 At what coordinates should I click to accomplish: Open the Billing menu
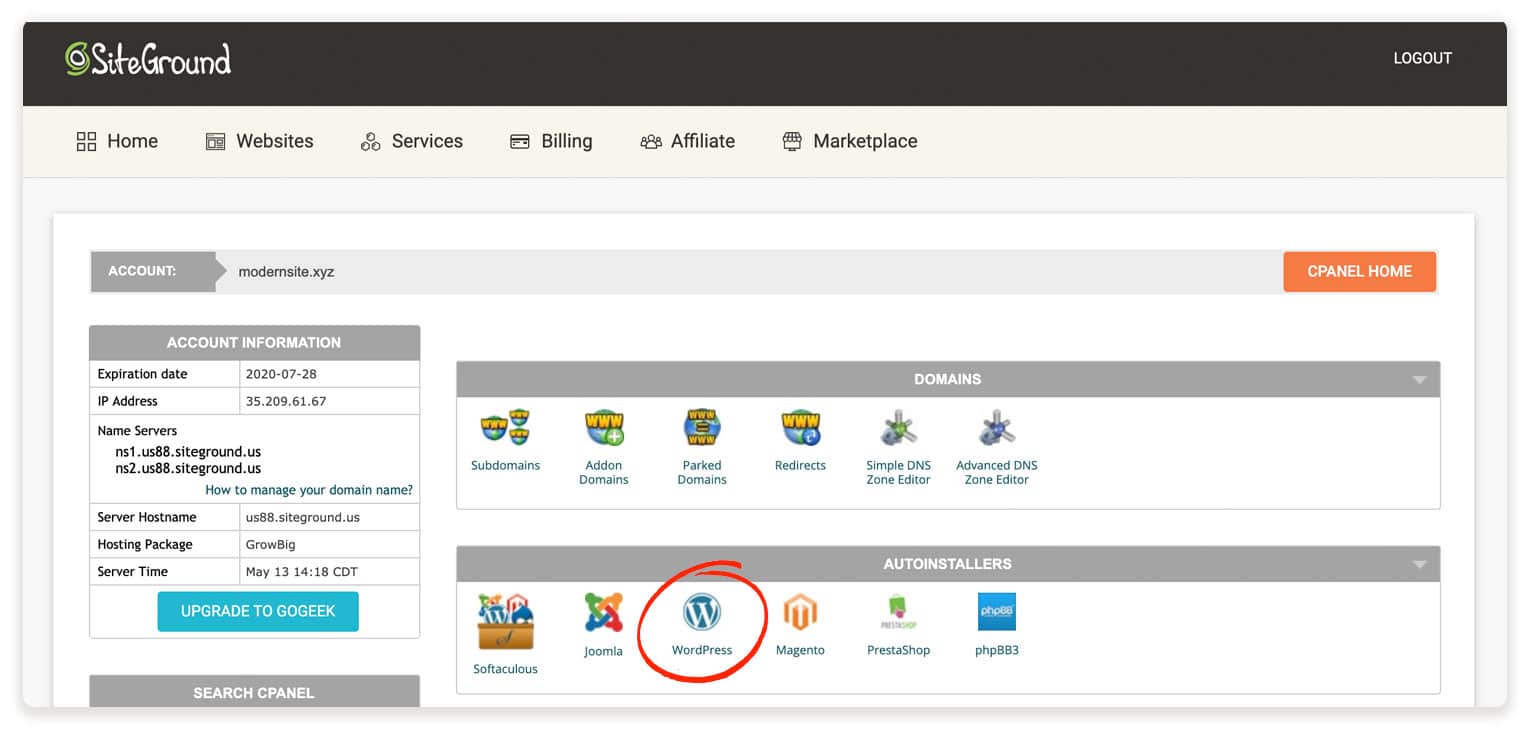click(x=551, y=141)
